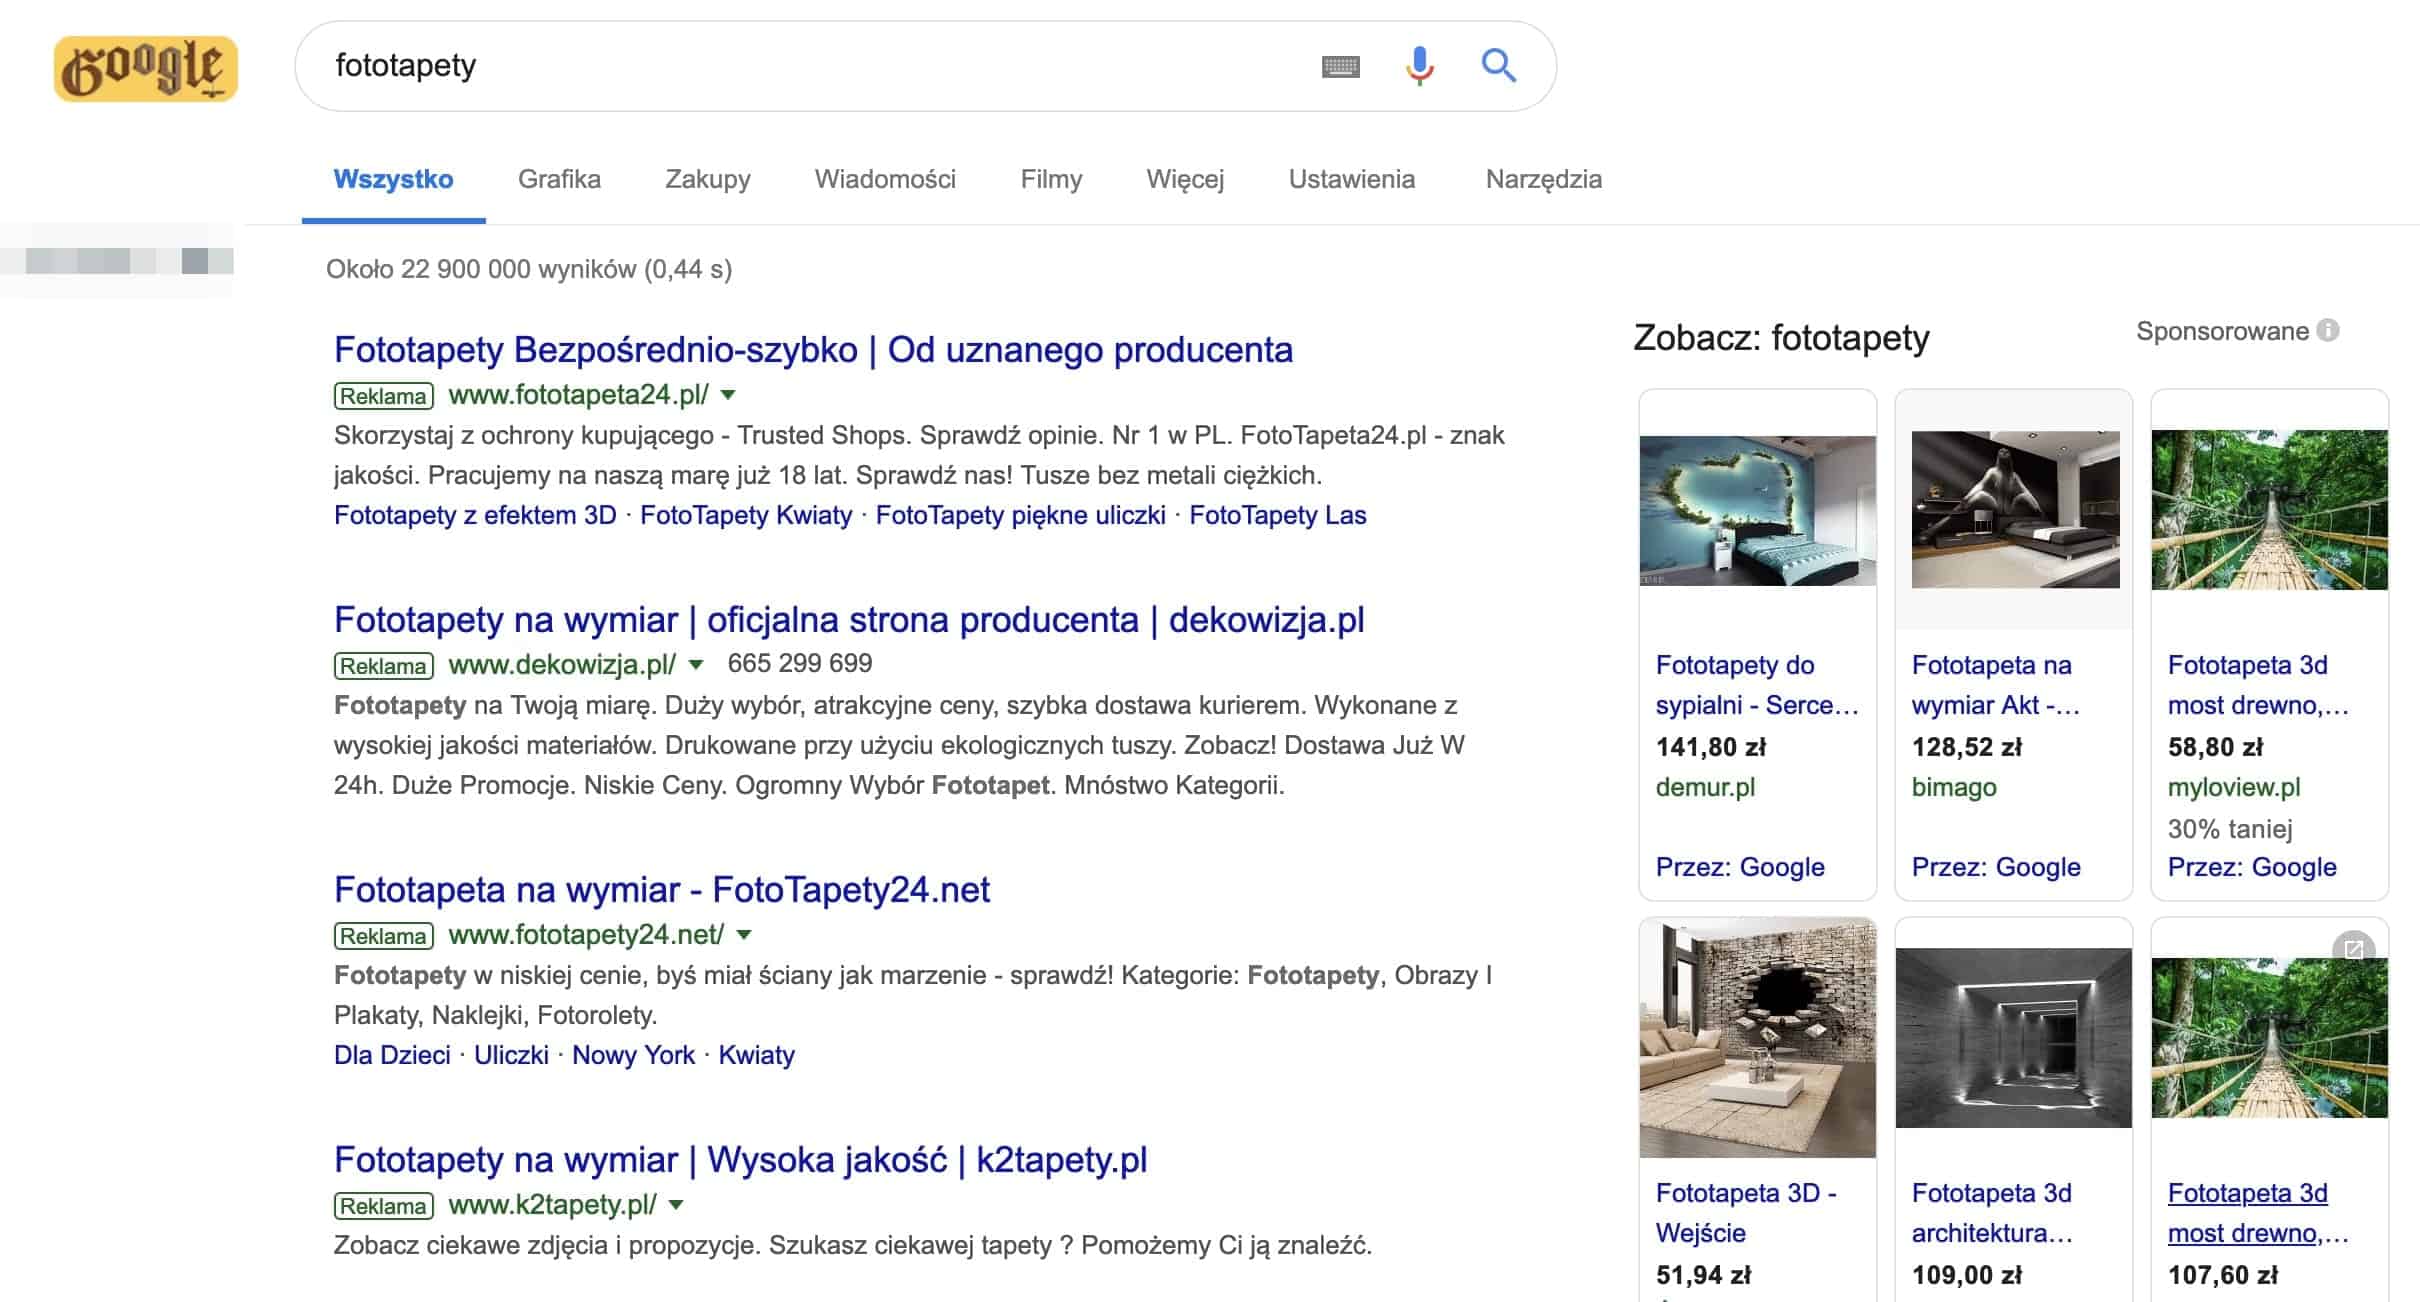Open k2tapety.pl ad headline link
This screenshot has width=2420, height=1302.
[x=740, y=1160]
